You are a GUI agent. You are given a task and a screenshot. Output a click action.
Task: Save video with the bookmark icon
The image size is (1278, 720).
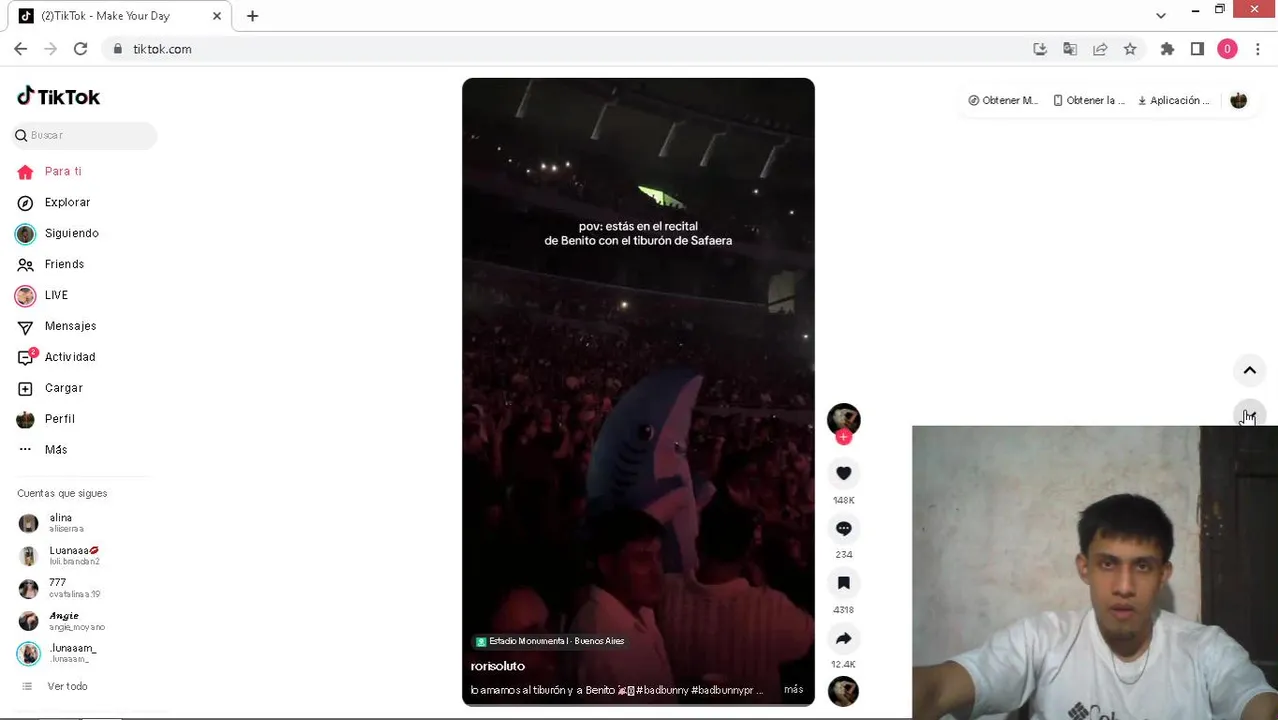tap(843, 583)
